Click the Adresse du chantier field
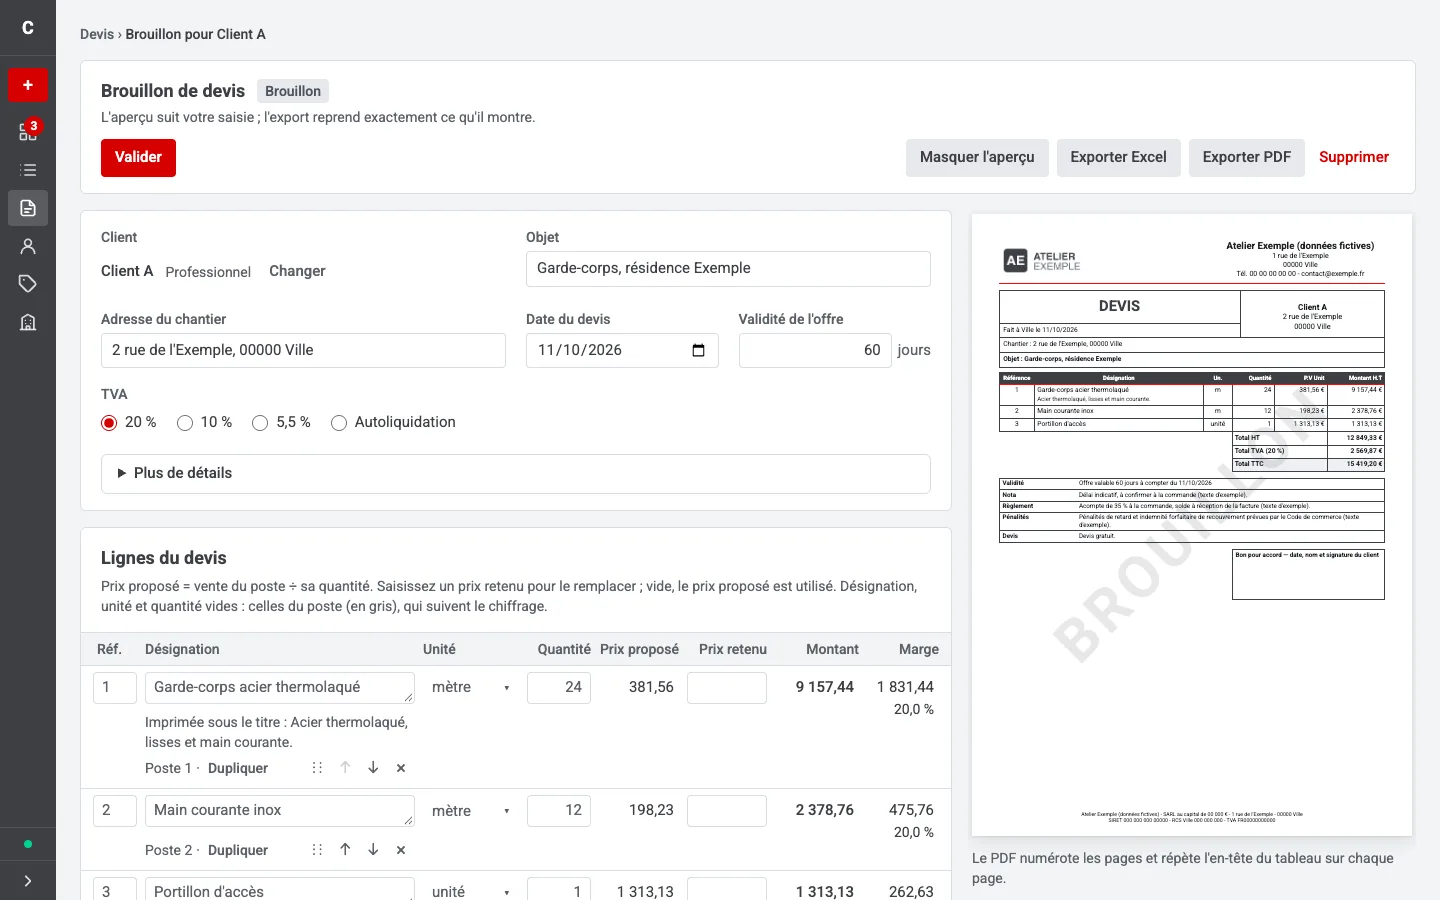The height and width of the screenshot is (900, 1440). [x=303, y=350]
